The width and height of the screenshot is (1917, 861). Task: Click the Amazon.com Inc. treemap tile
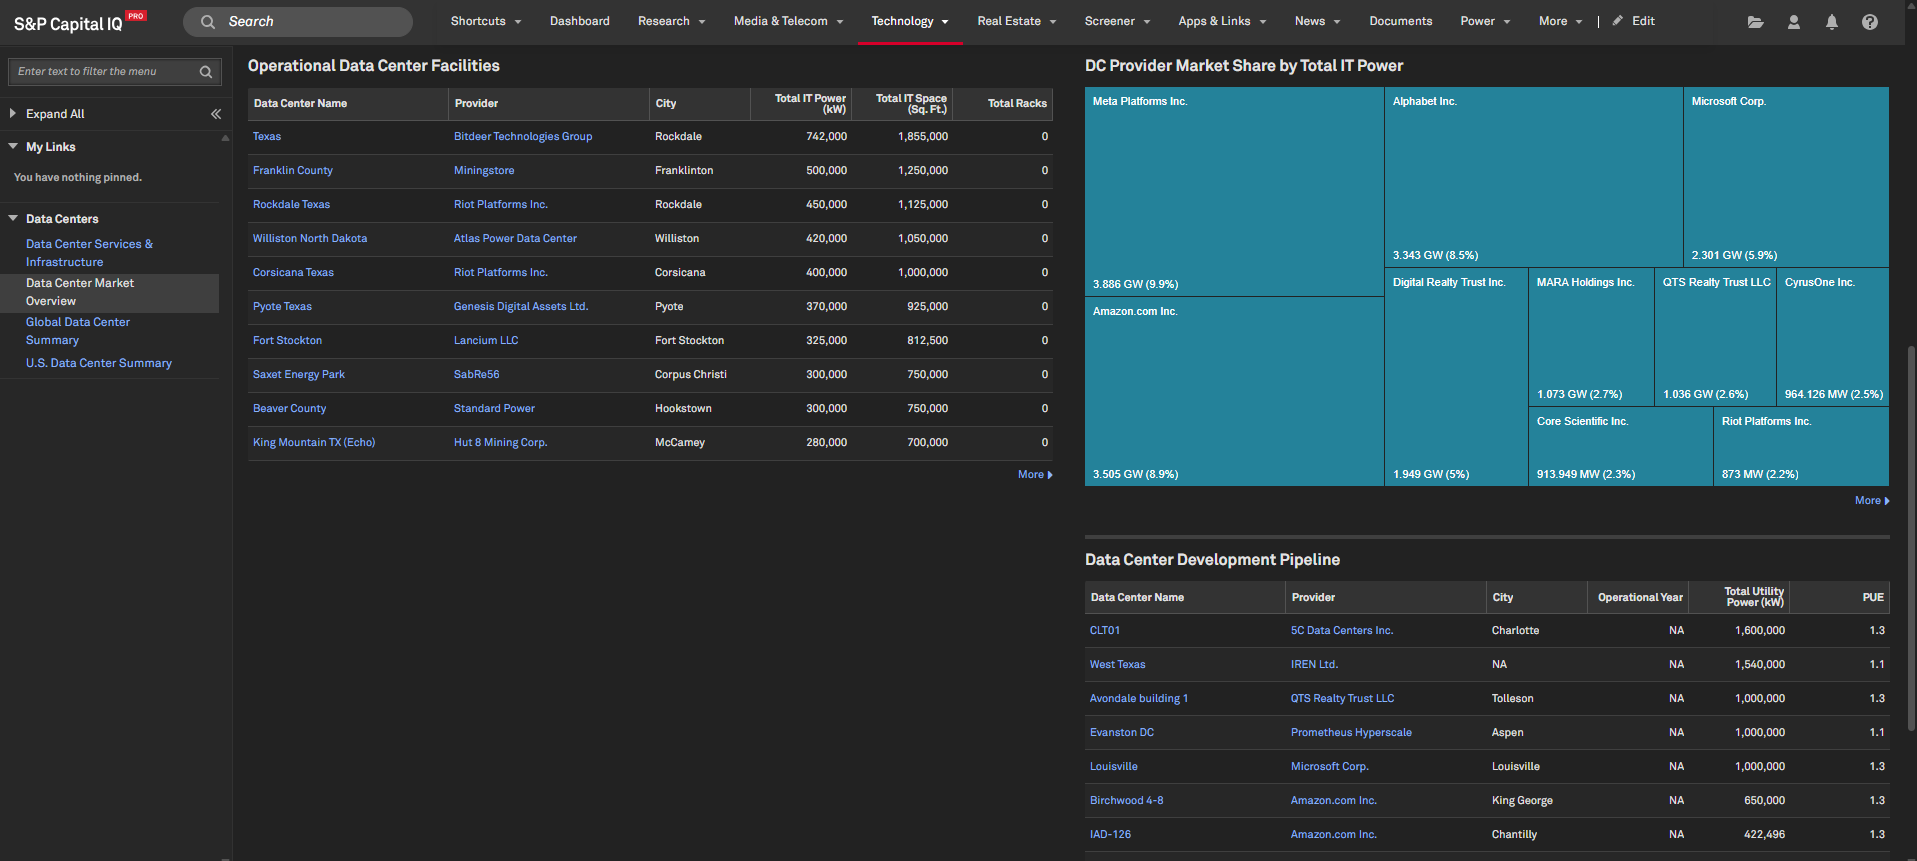tap(1234, 392)
